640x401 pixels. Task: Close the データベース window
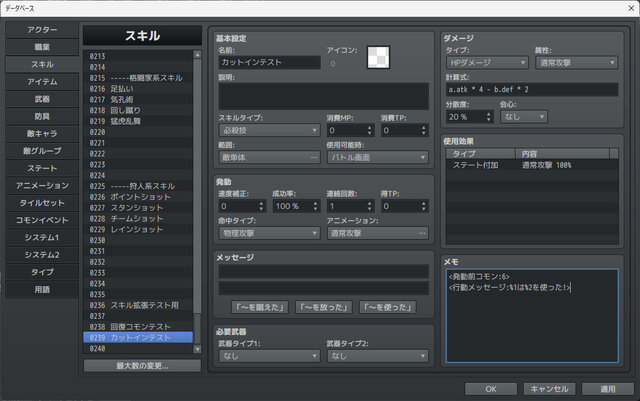click(x=631, y=8)
